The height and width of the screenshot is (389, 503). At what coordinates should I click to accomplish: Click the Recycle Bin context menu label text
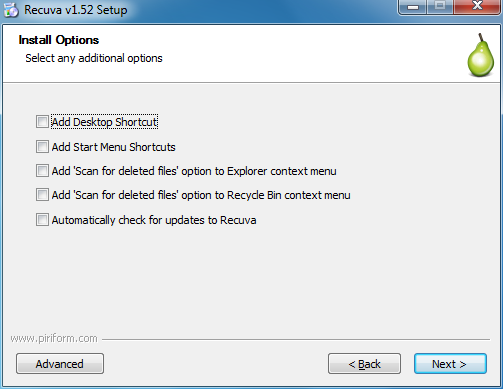pyautogui.click(x=201, y=195)
